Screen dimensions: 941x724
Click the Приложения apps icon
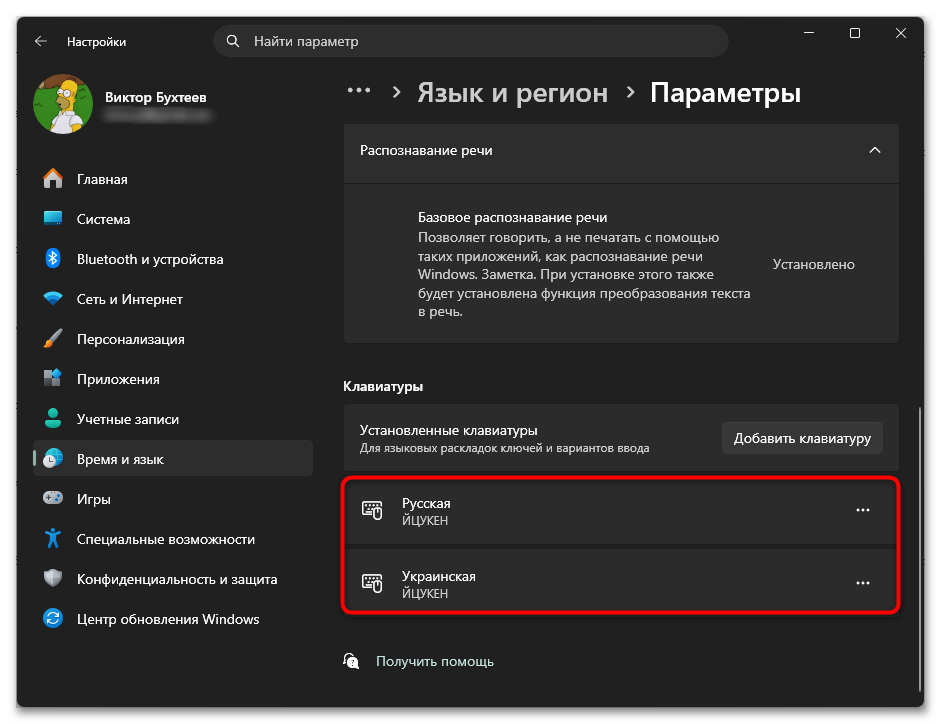click(53, 378)
